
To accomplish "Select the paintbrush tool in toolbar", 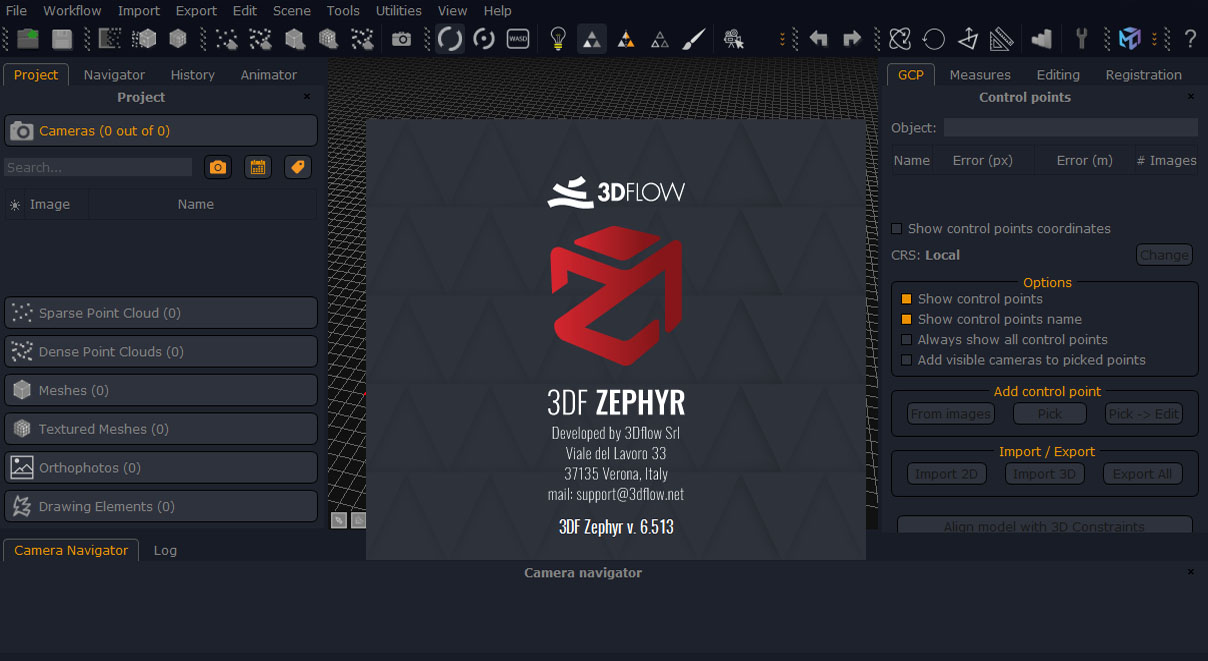I will (x=693, y=39).
